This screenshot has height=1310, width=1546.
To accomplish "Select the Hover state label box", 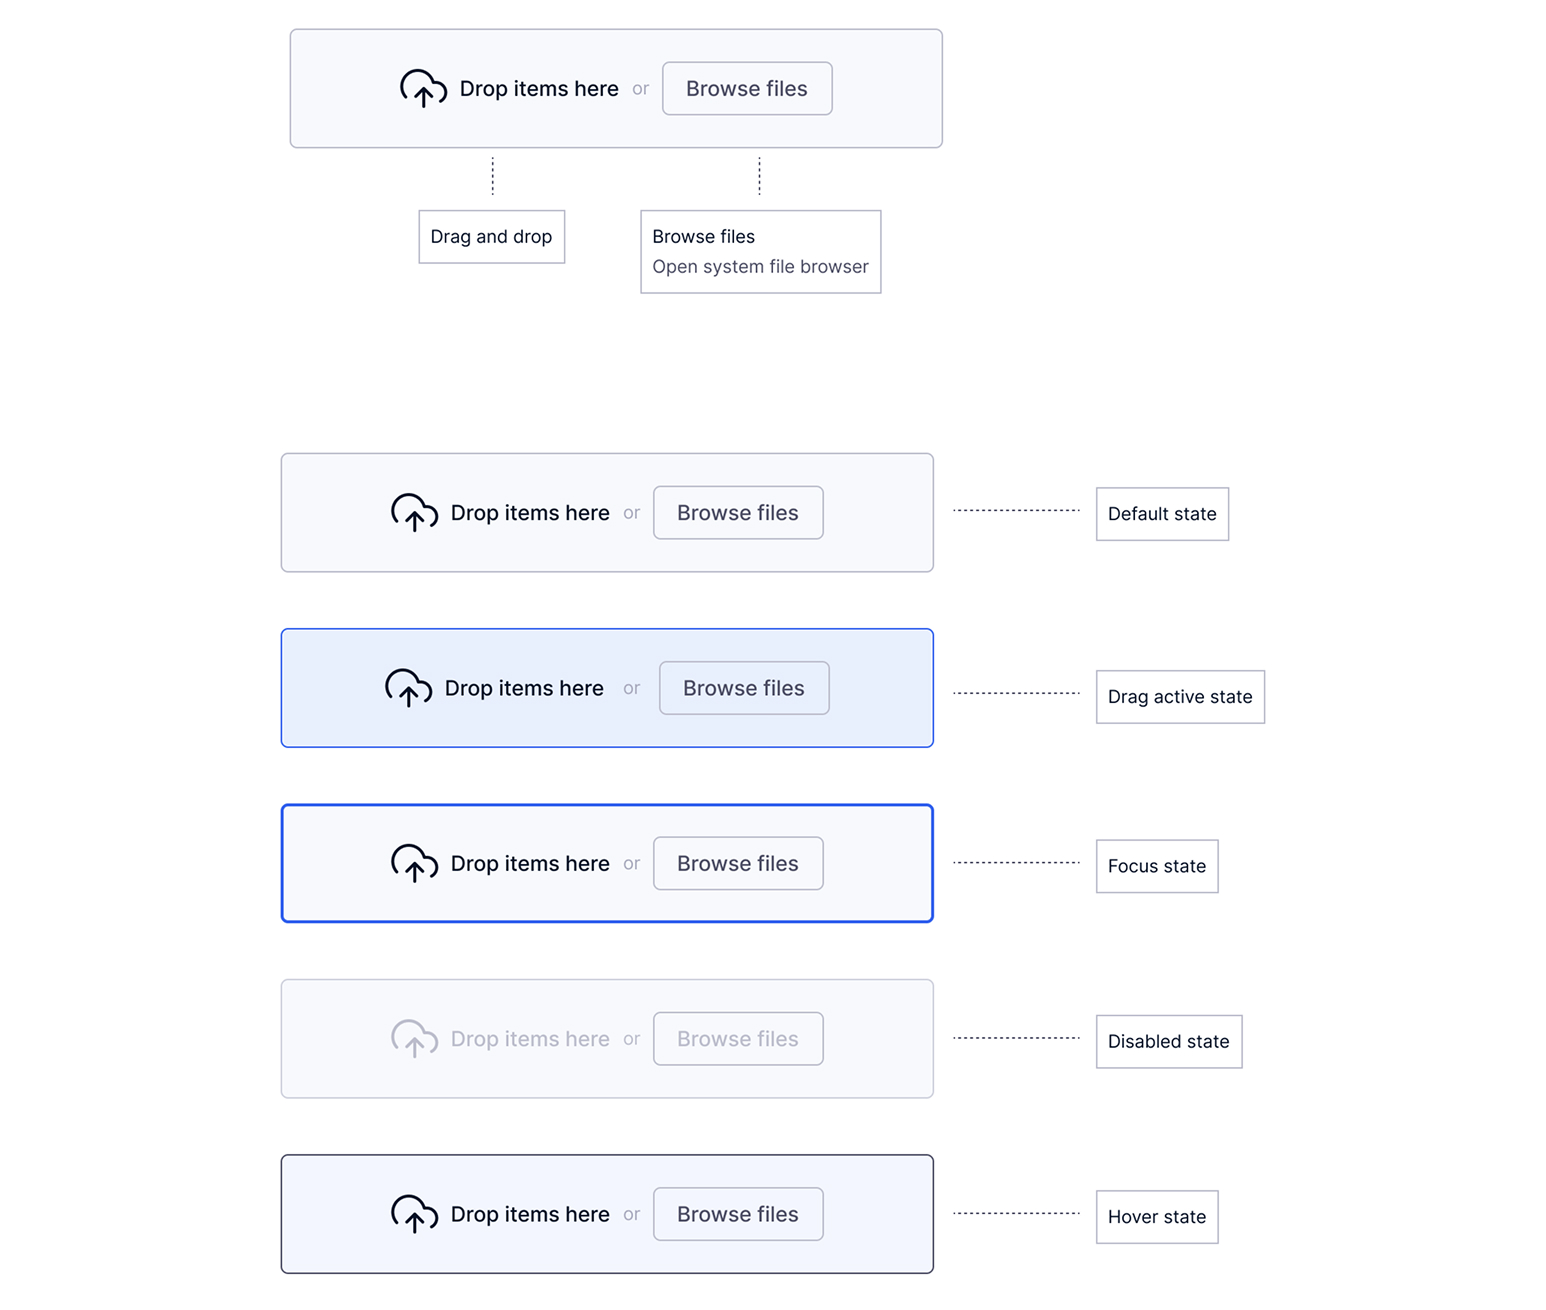I will click(x=1157, y=1217).
